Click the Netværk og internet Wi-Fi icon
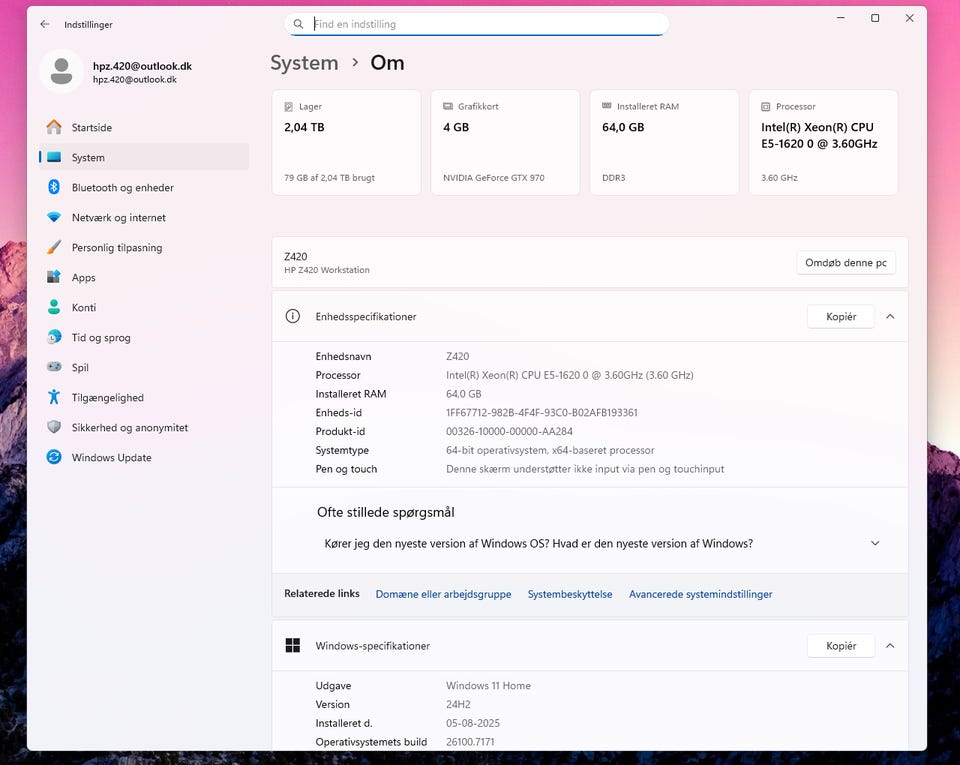This screenshot has width=960, height=765. click(x=54, y=217)
